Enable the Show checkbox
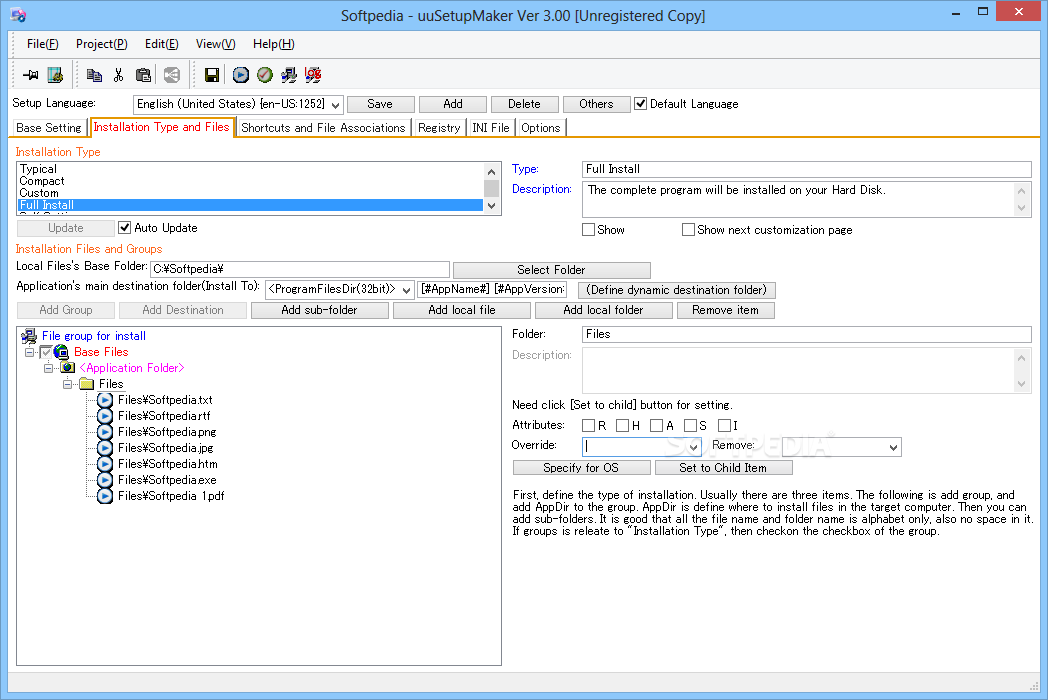The width and height of the screenshot is (1048, 700). (588, 229)
